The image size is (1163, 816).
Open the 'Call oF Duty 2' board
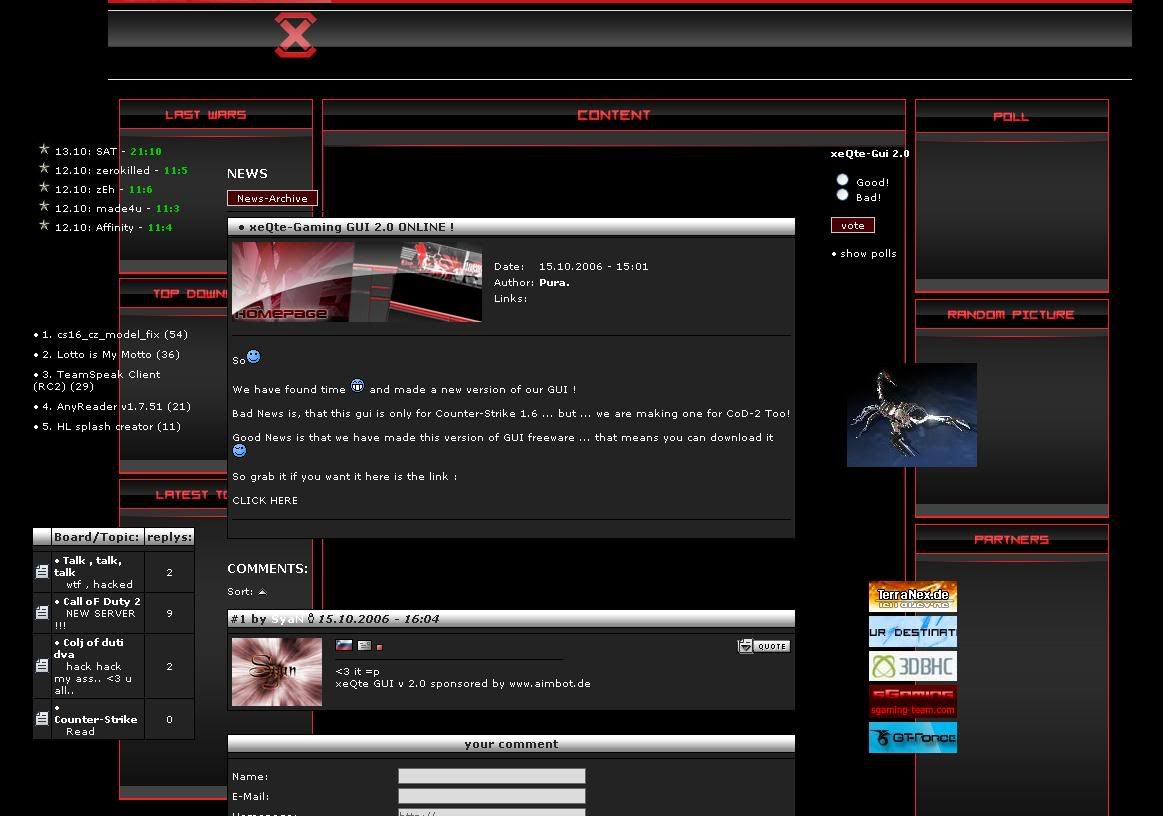(x=102, y=602)
